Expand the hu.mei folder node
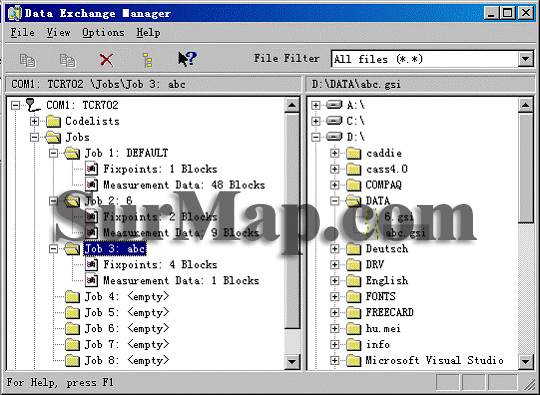 pyautogui.click(x=334, y=329)
